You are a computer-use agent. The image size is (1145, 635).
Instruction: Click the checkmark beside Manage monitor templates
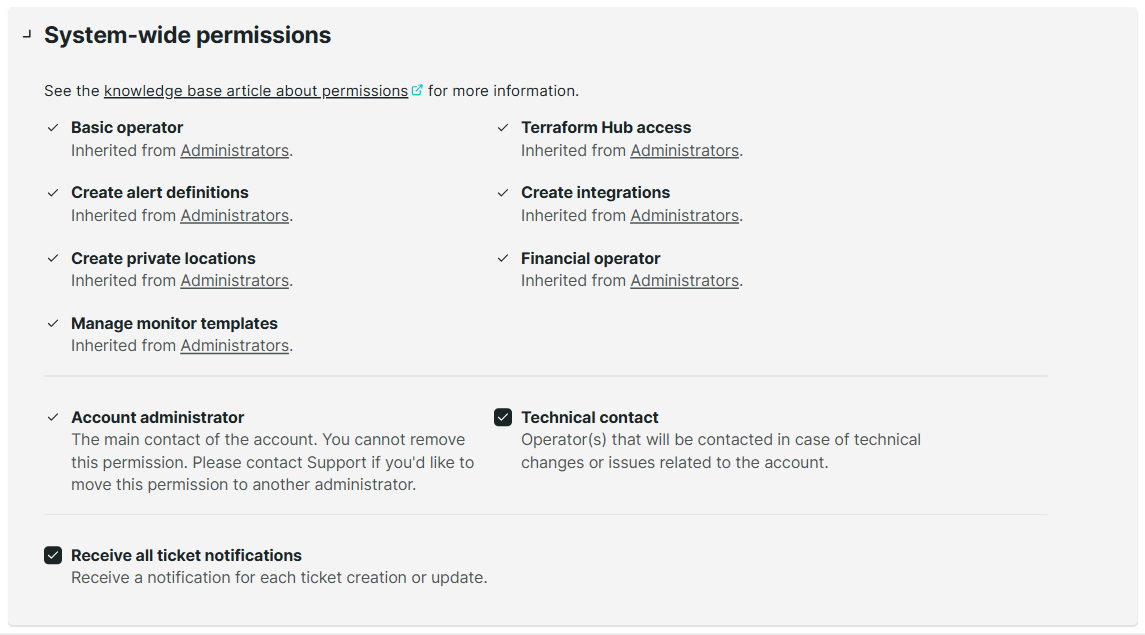click(x=52, y=323)
